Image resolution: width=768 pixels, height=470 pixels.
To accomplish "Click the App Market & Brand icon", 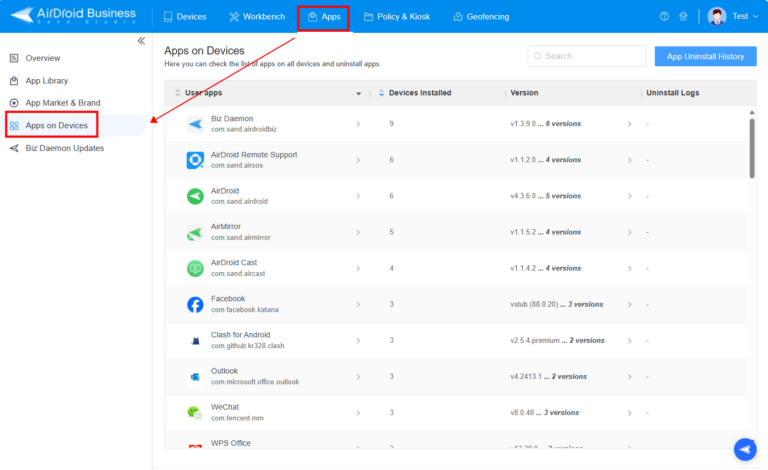I will tap(14, 103).
